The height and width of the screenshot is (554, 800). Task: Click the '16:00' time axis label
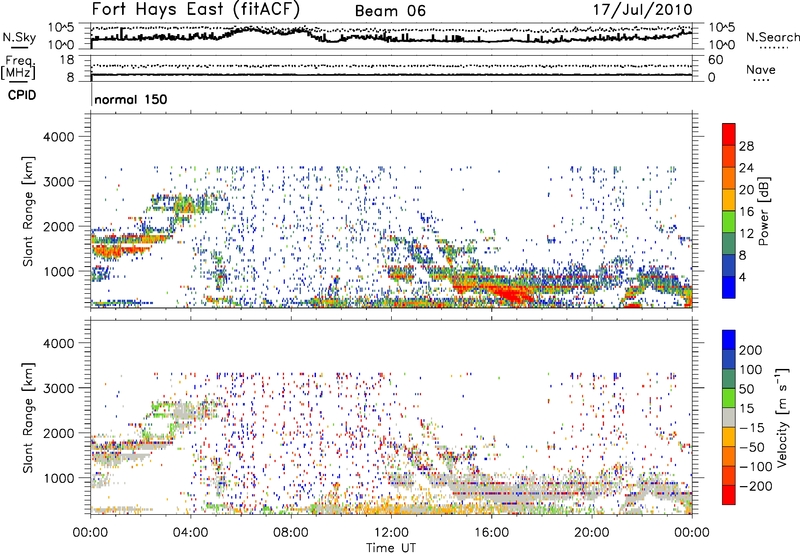click(491, 533)
